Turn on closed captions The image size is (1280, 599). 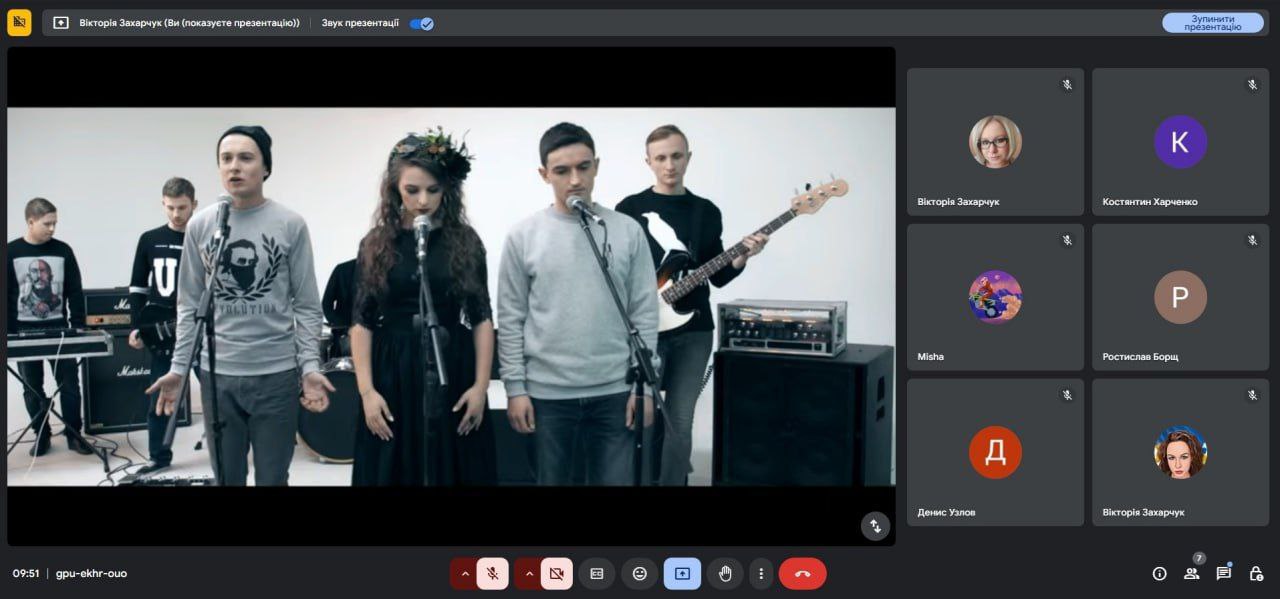coord(597,574)
